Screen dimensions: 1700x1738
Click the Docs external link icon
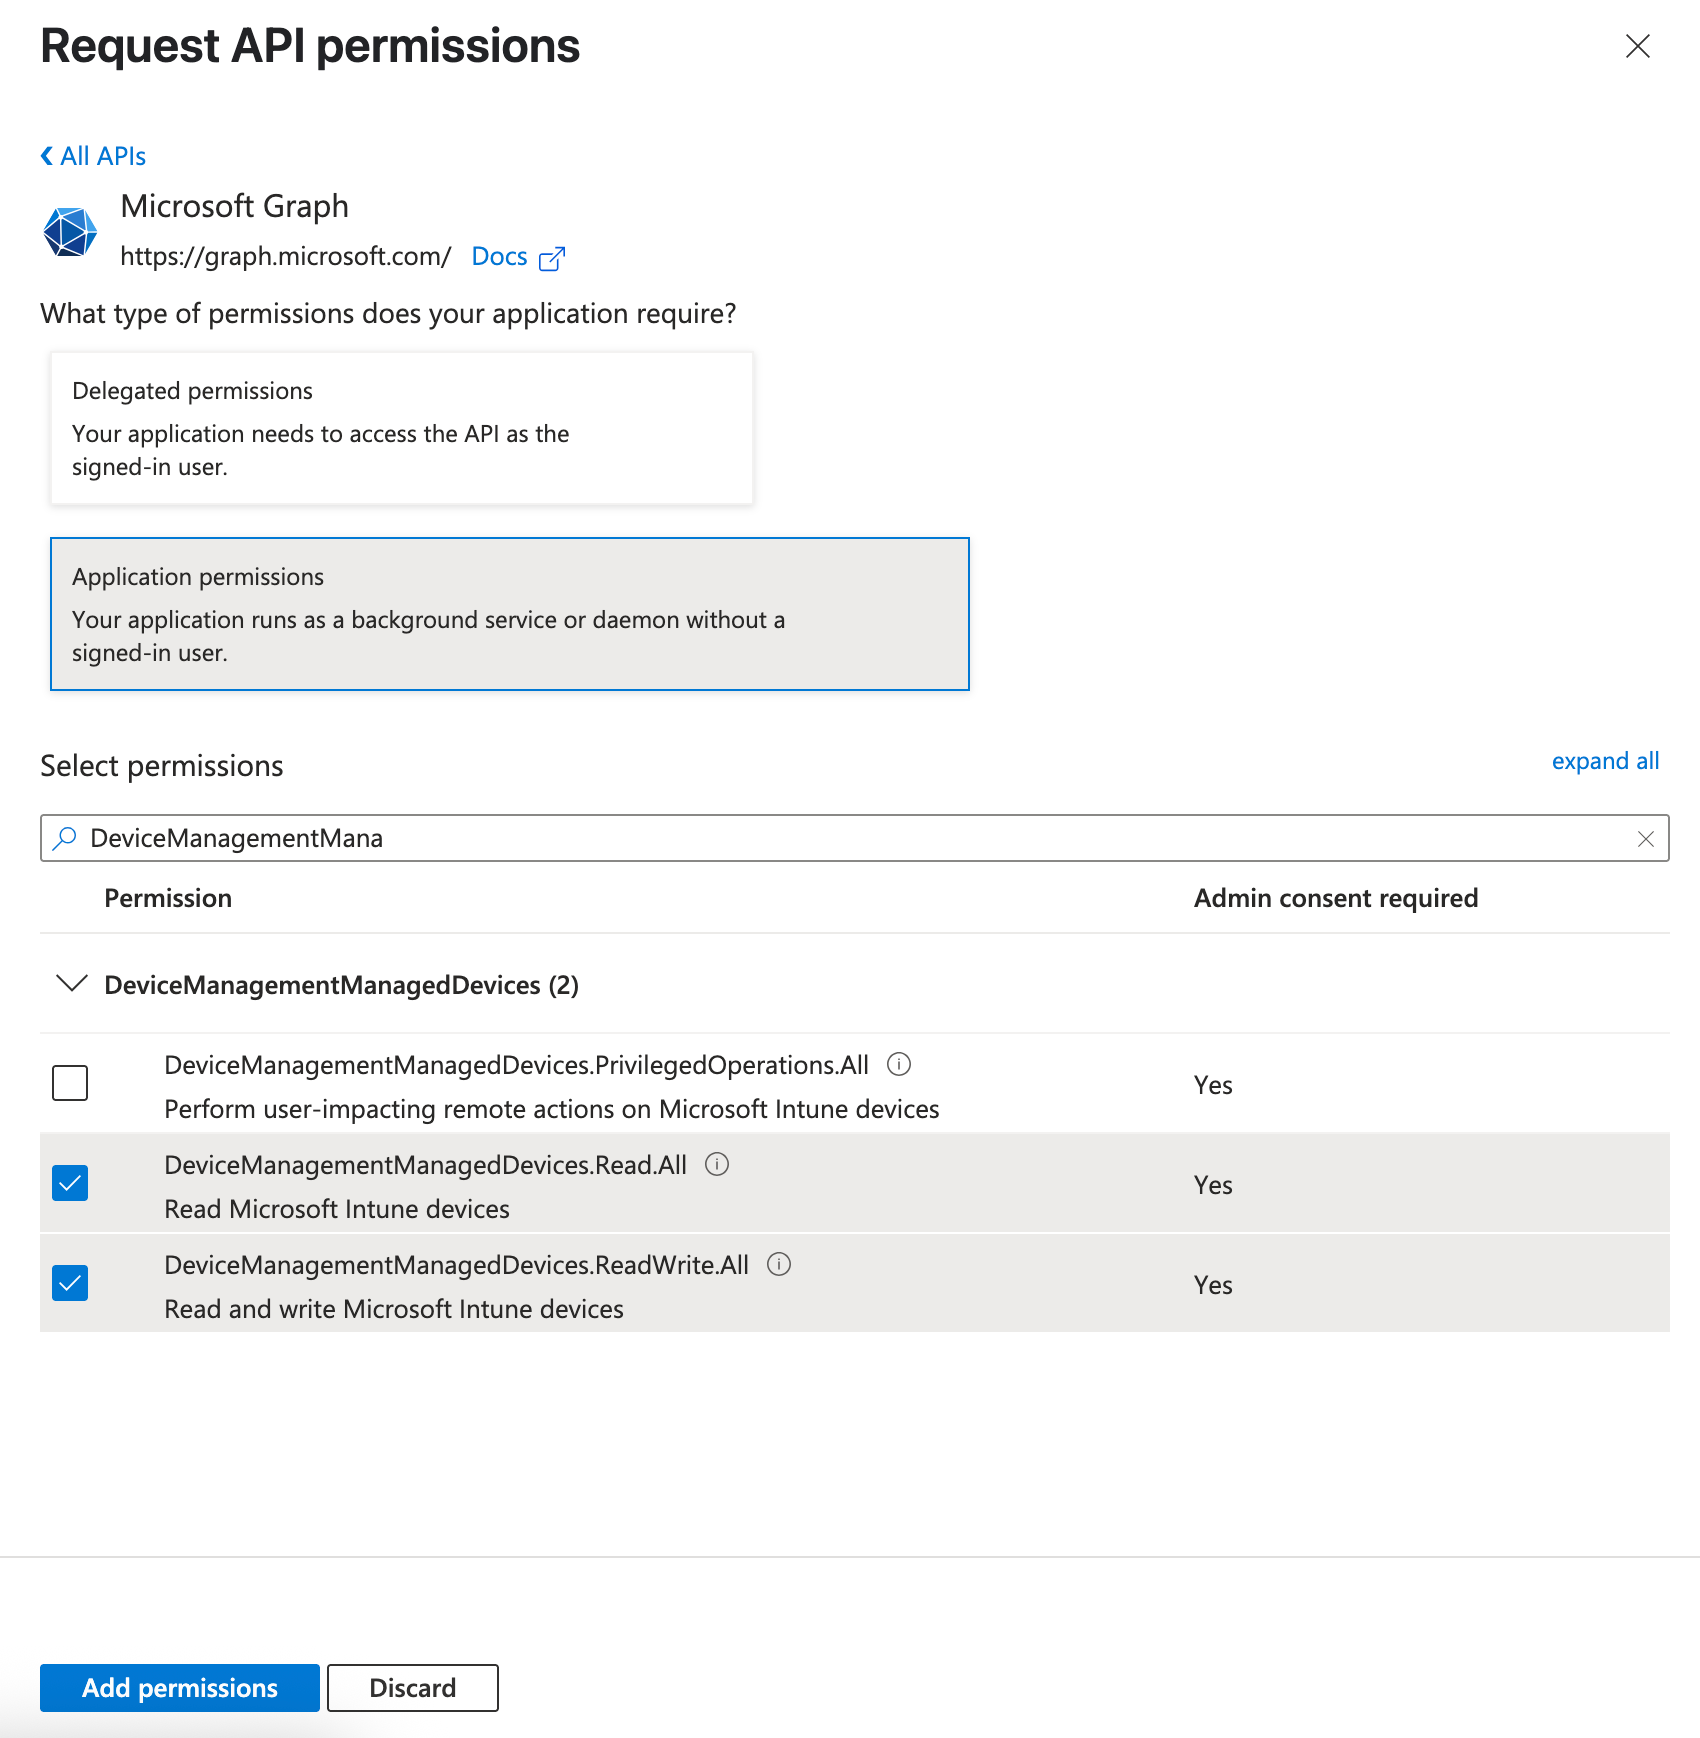click(x=552, y=259)
